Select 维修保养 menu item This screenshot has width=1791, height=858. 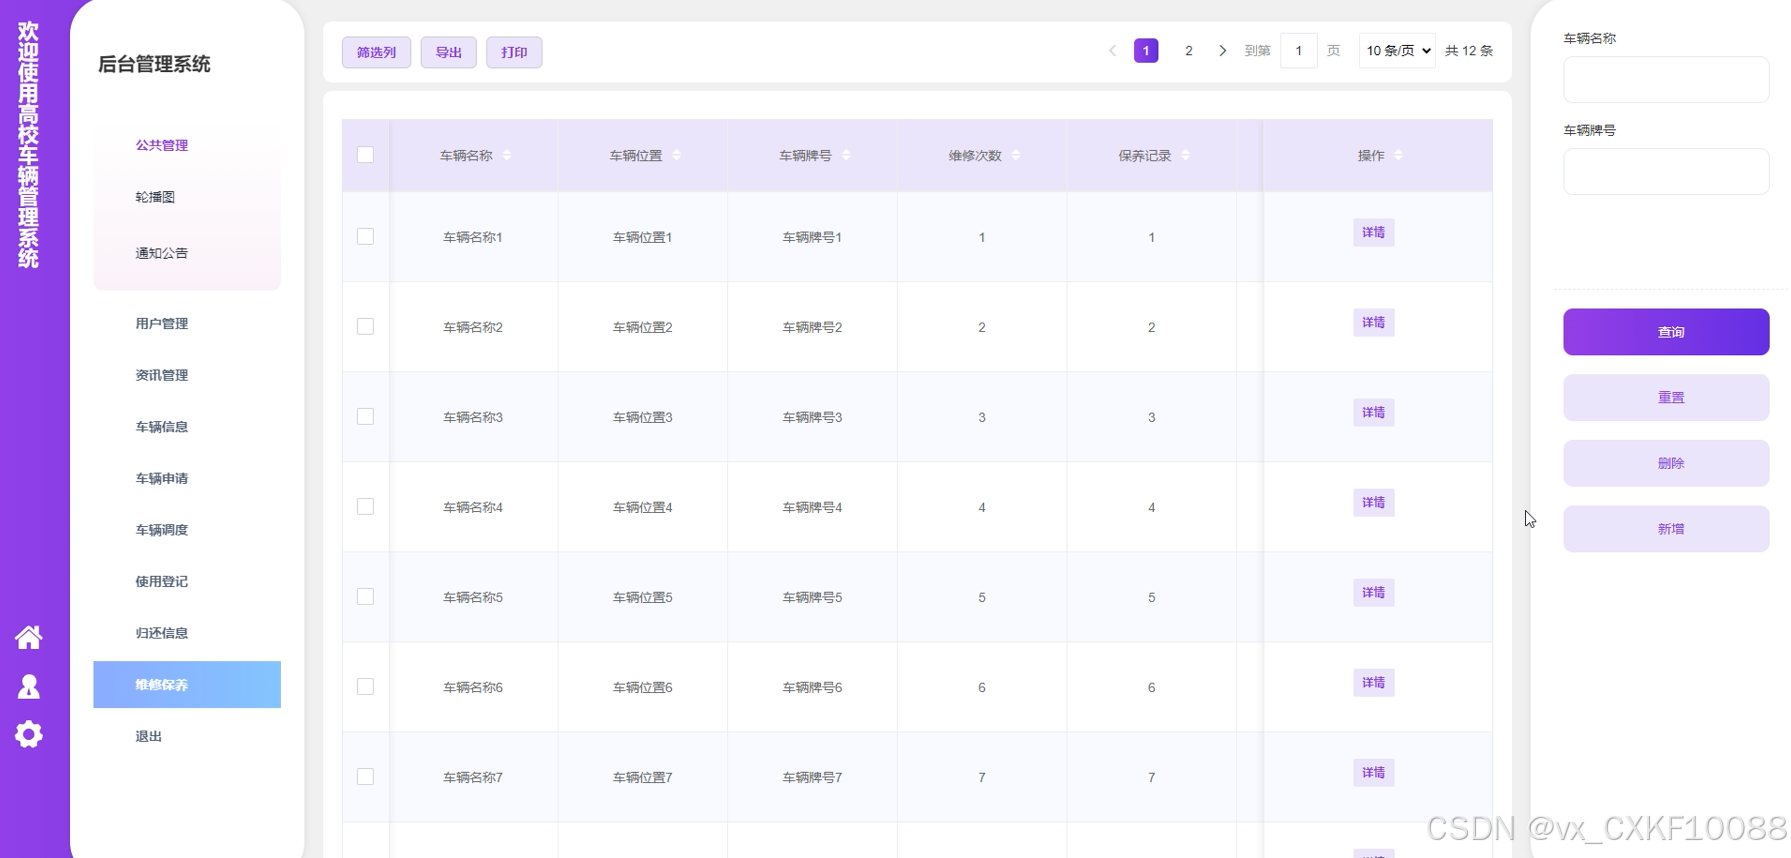[x=187, y=685]
